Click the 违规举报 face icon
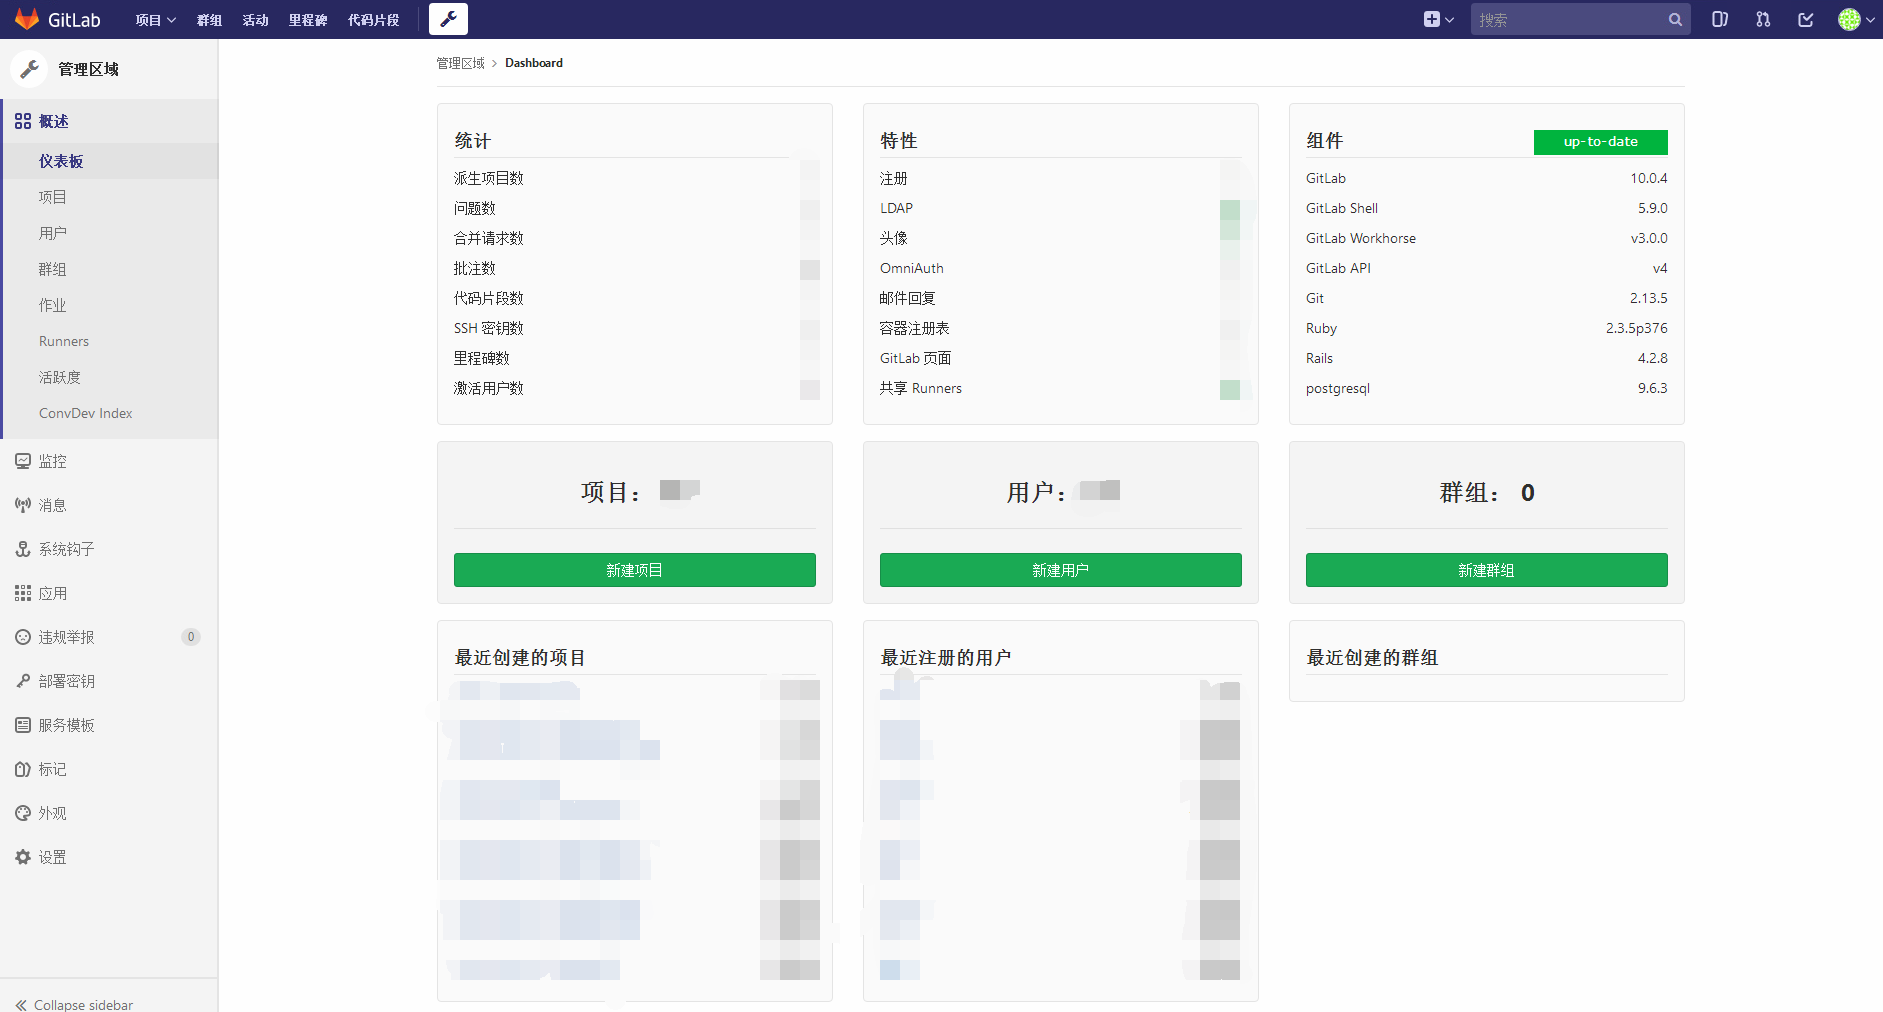Screen dimensions: 1883x1012 (x=23, y=637)
